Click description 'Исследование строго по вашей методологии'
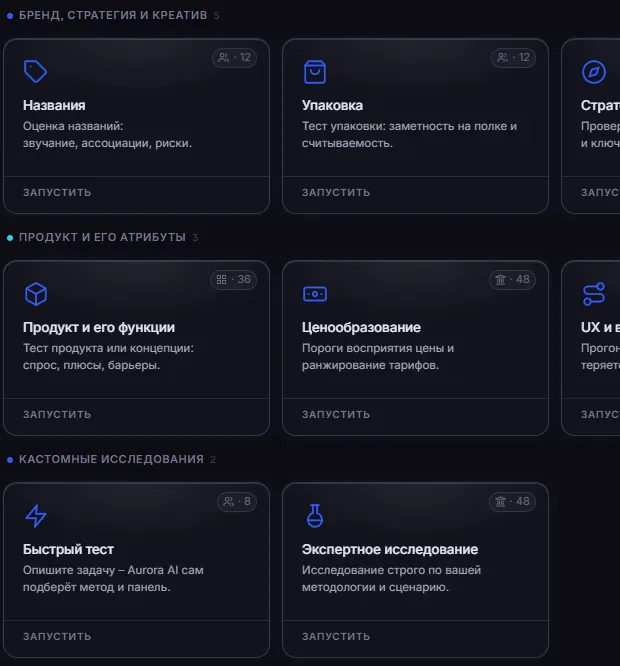 pos(391,579)
